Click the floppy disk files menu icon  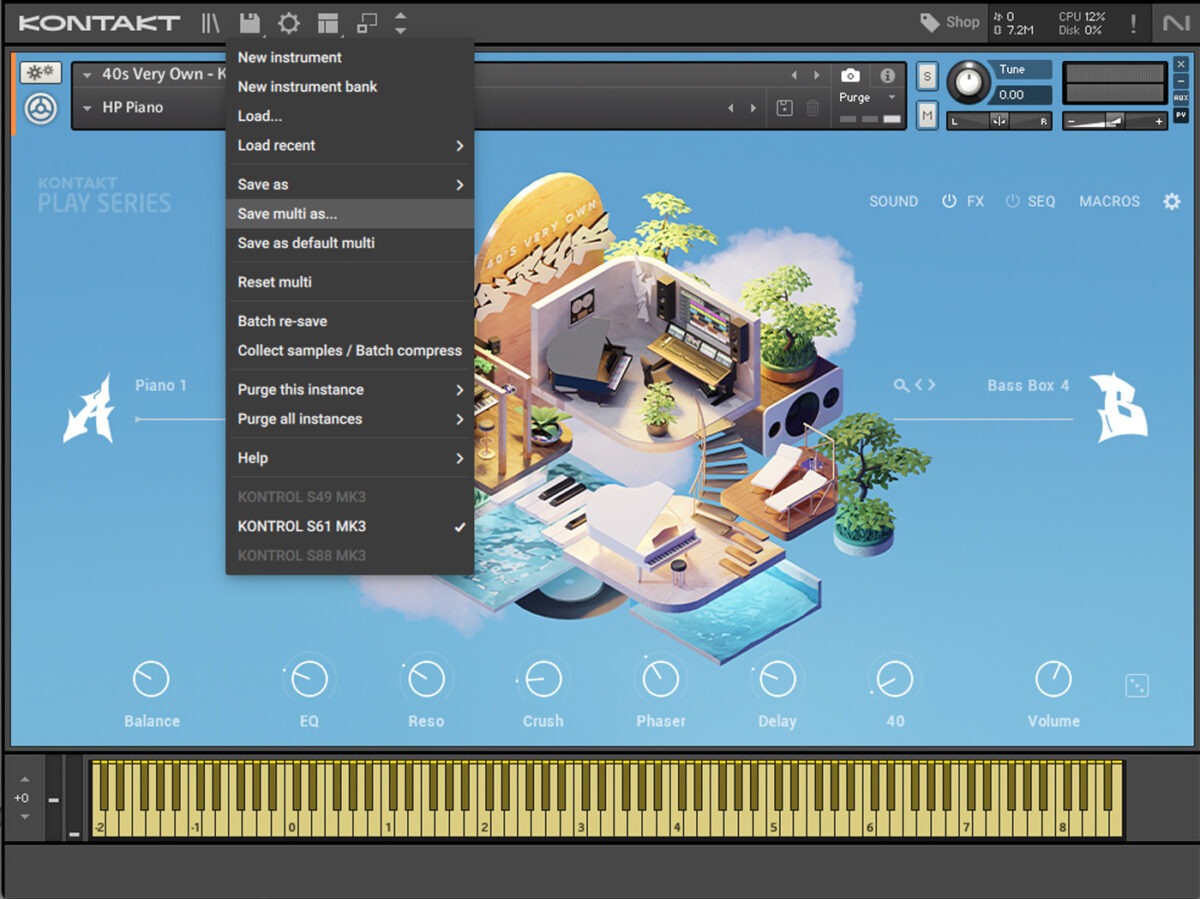point(250,23)
